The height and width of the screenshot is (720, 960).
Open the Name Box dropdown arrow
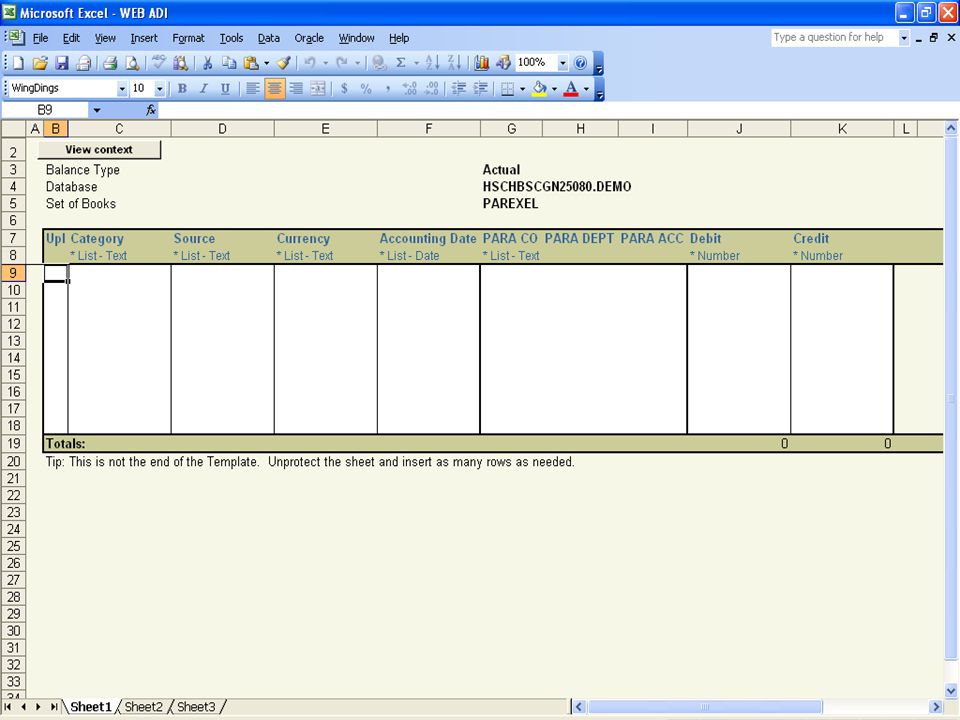97,110
